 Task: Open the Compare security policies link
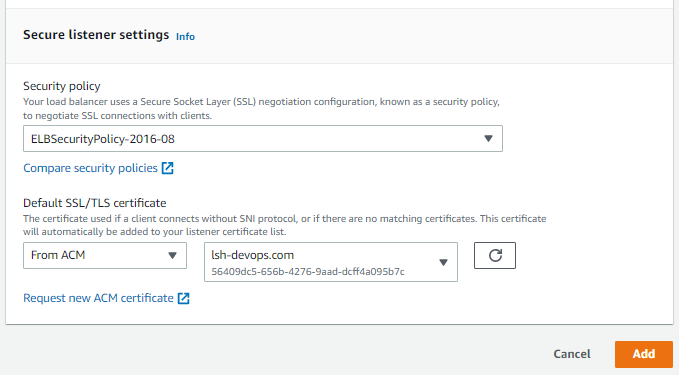coord(91,168)
